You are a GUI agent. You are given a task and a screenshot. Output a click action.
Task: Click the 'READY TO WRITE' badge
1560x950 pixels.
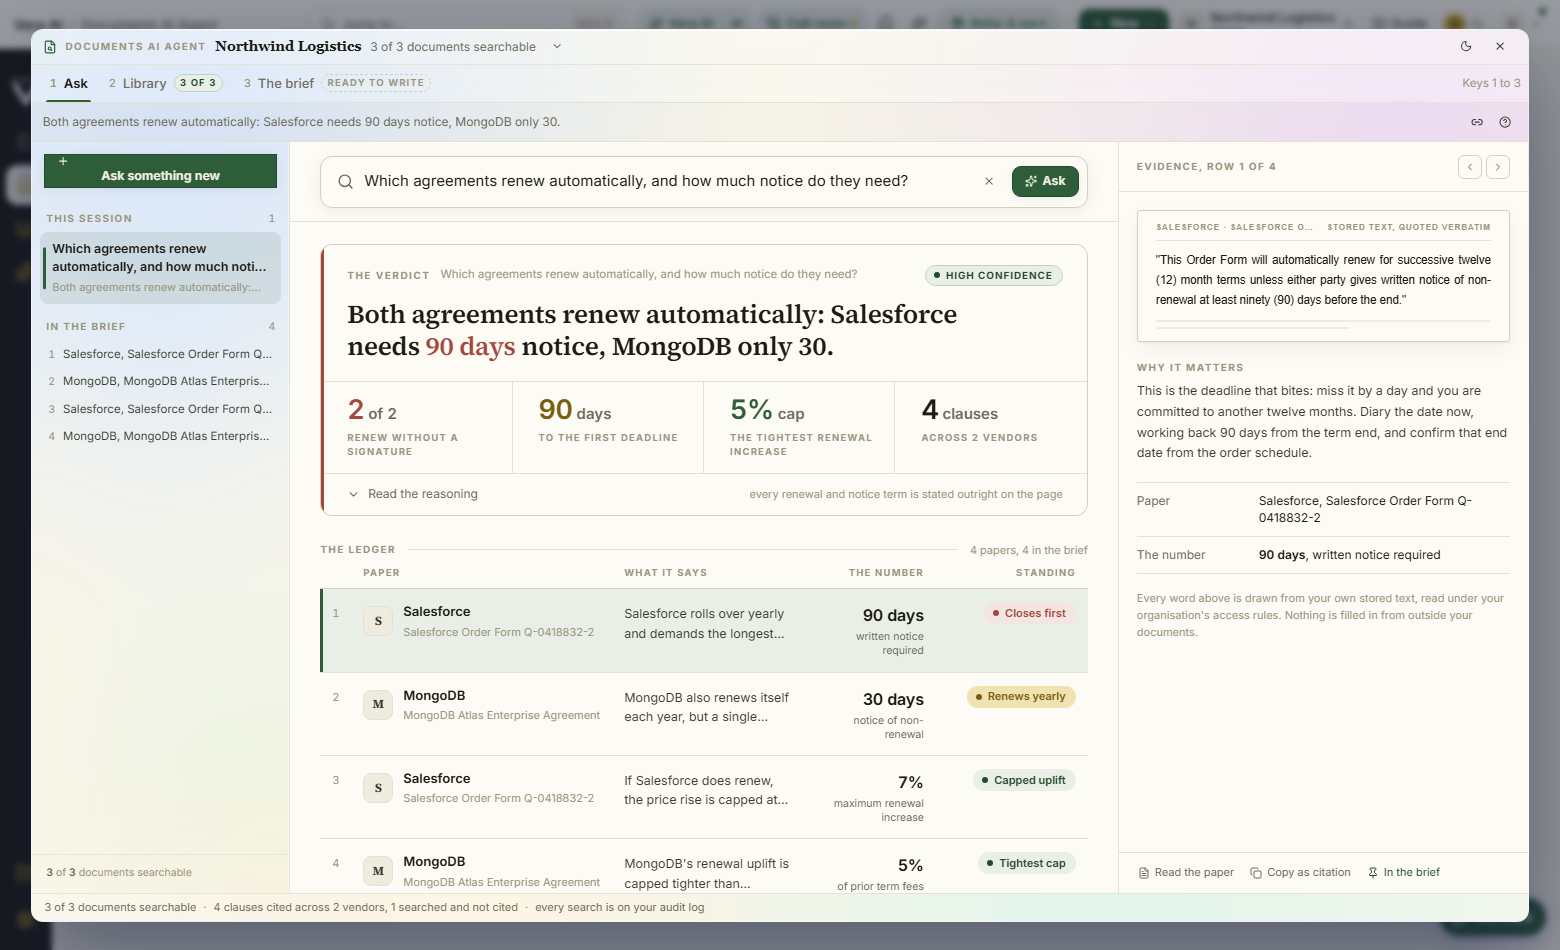point(376,83)
